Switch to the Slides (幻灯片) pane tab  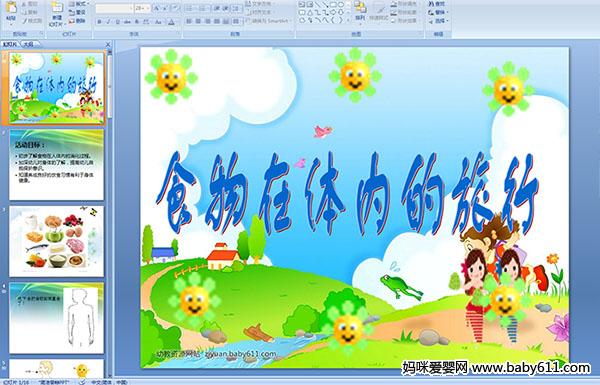pyautogui.click(x=10, y=44)
